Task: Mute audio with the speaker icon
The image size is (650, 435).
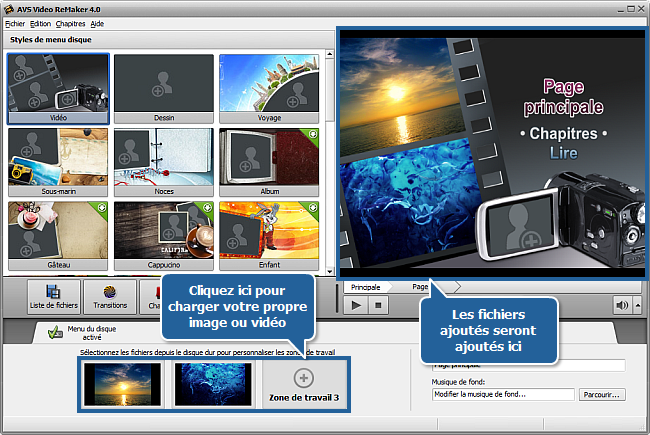Action: tap(622, 306)
